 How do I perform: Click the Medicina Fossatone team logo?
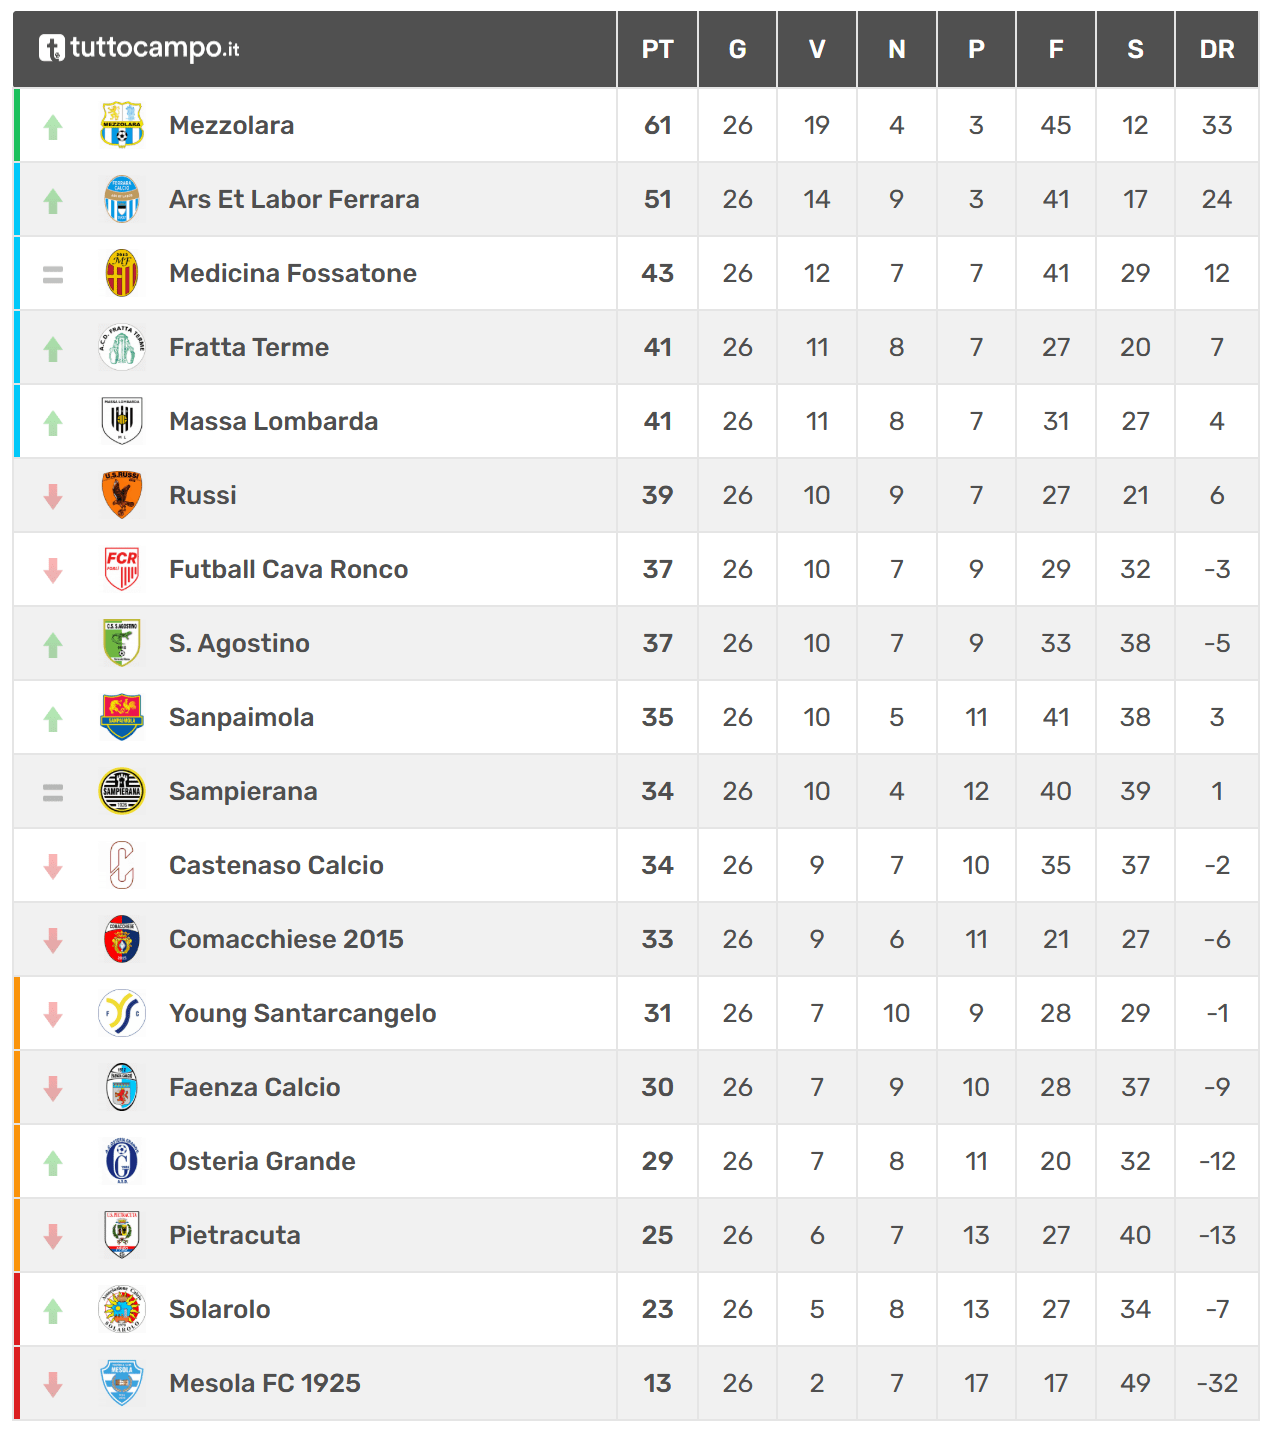[x=122, y=273]
